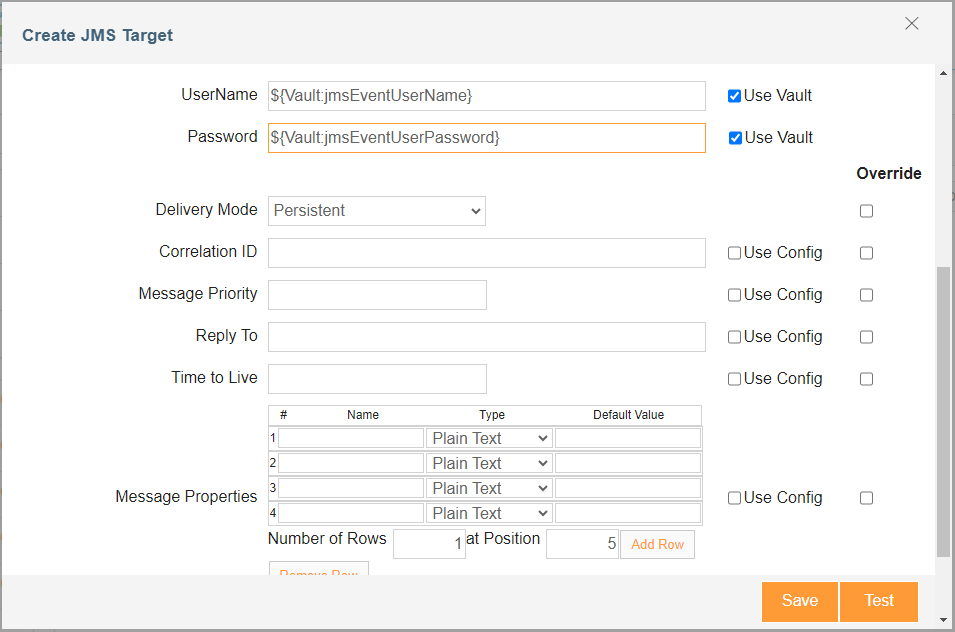Click the Test button
This screenshot has width=955, height=632.
879,602
